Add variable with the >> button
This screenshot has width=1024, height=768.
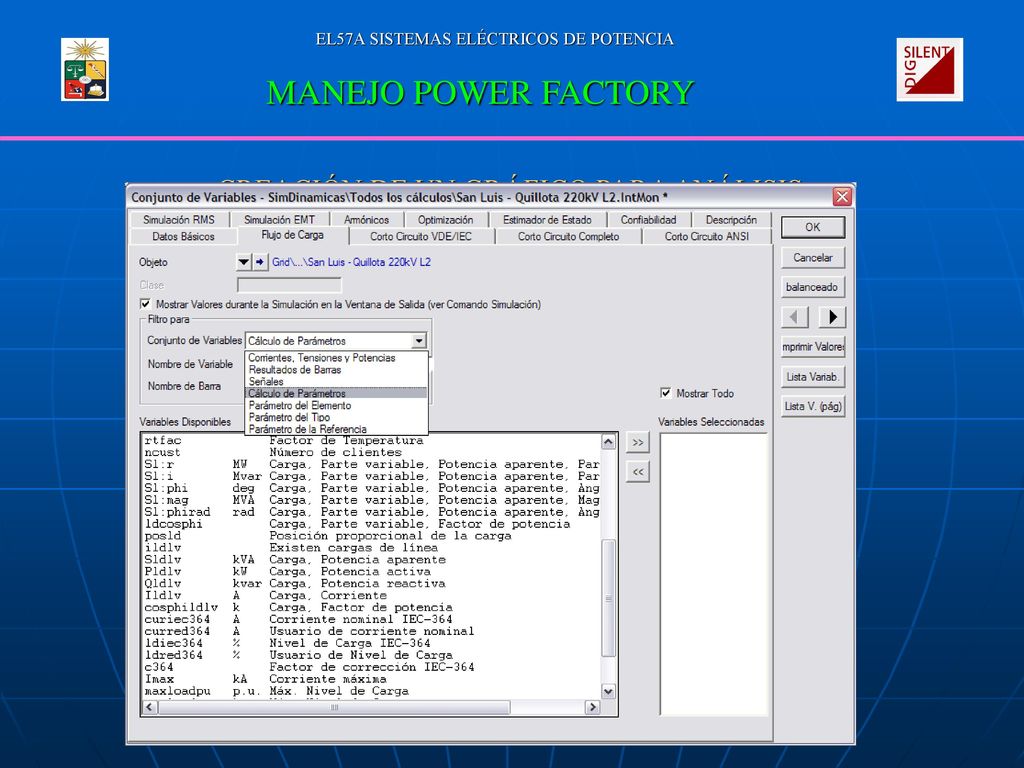pyautogui.click(x=637, y=442)
